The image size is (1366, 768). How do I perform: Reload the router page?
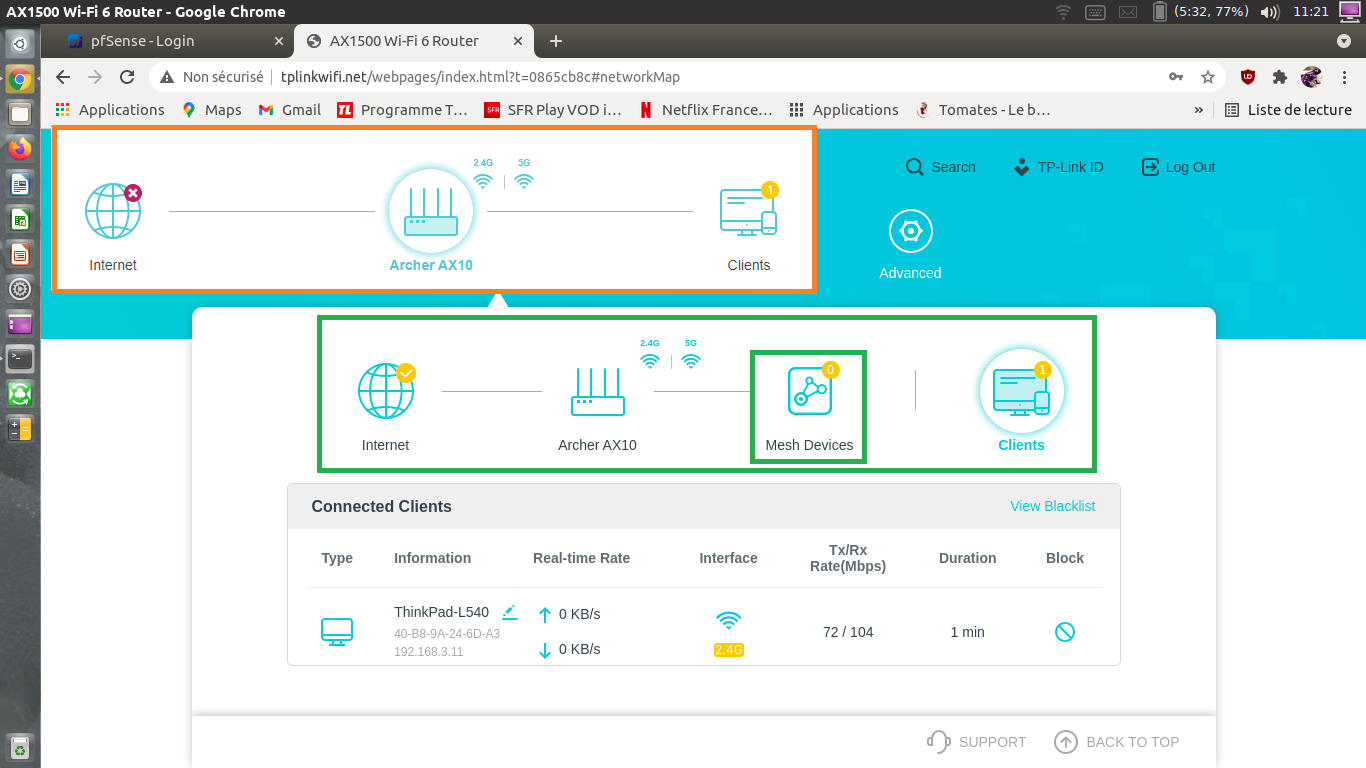[127, 77]
